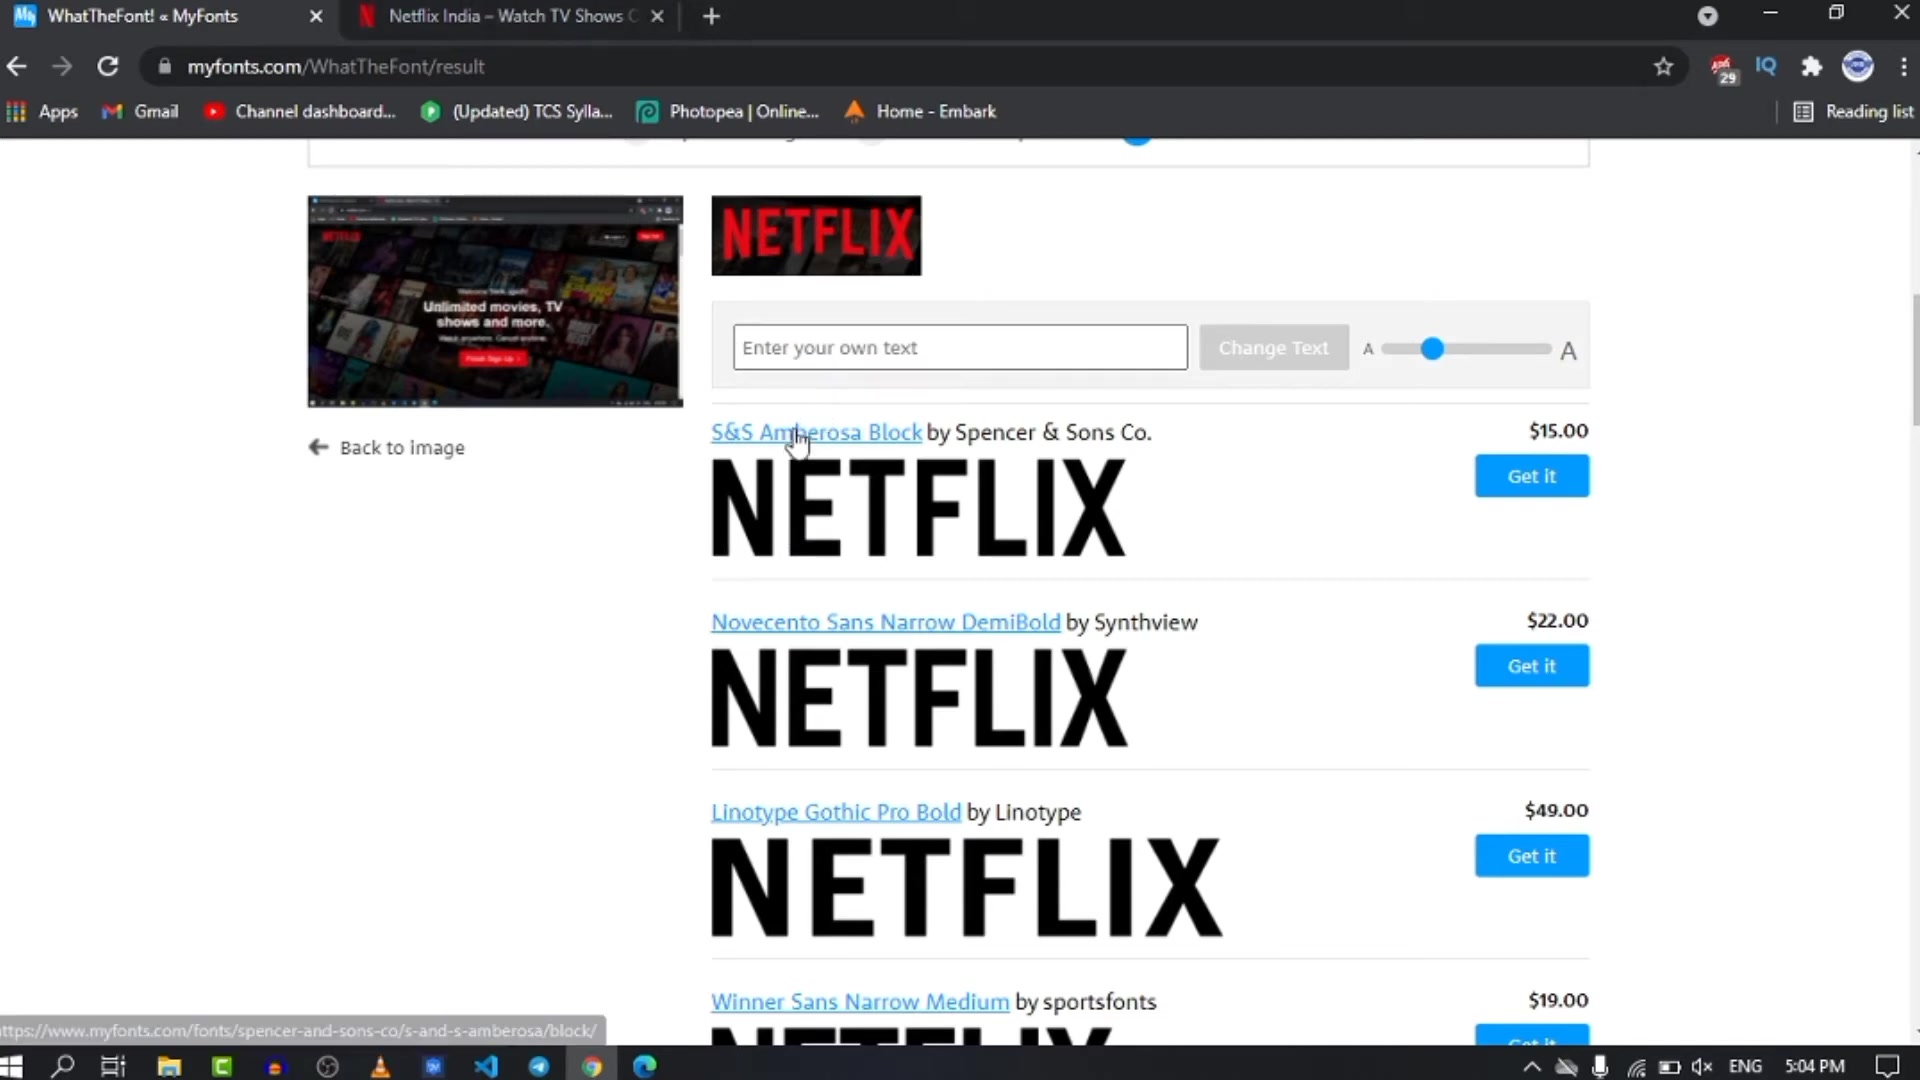The image size is (1920, 1080).
Task: Open the Apps bookmark shortcut
Action: pos(42,112)
